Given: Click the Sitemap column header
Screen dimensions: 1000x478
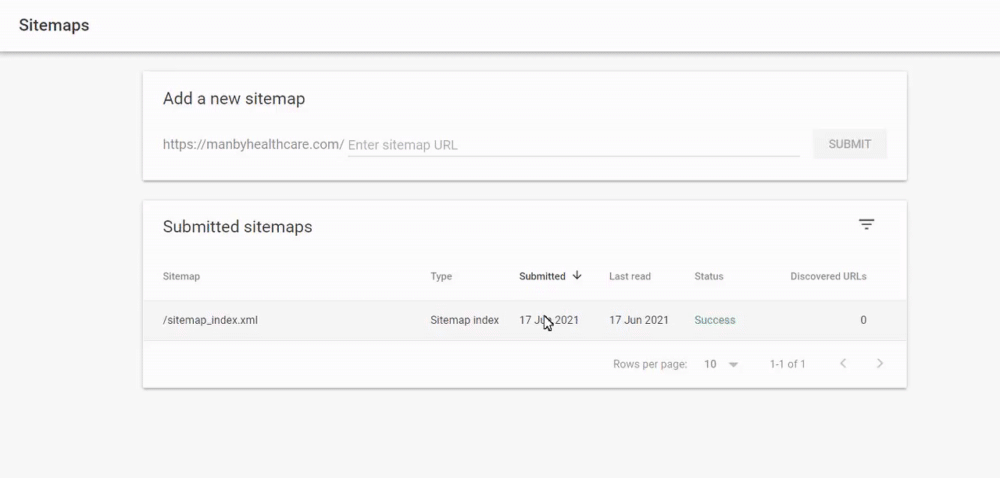Looking at the screenshot, I should pyautogui.click(x=181, y=277).
